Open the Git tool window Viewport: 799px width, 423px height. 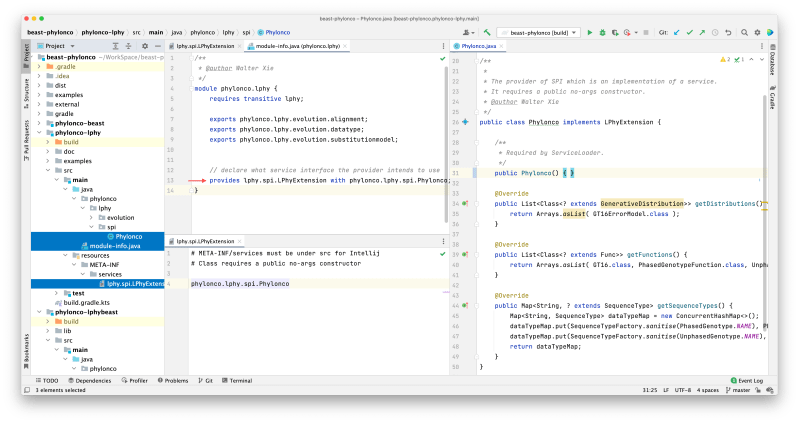click(x=206, y=380)
